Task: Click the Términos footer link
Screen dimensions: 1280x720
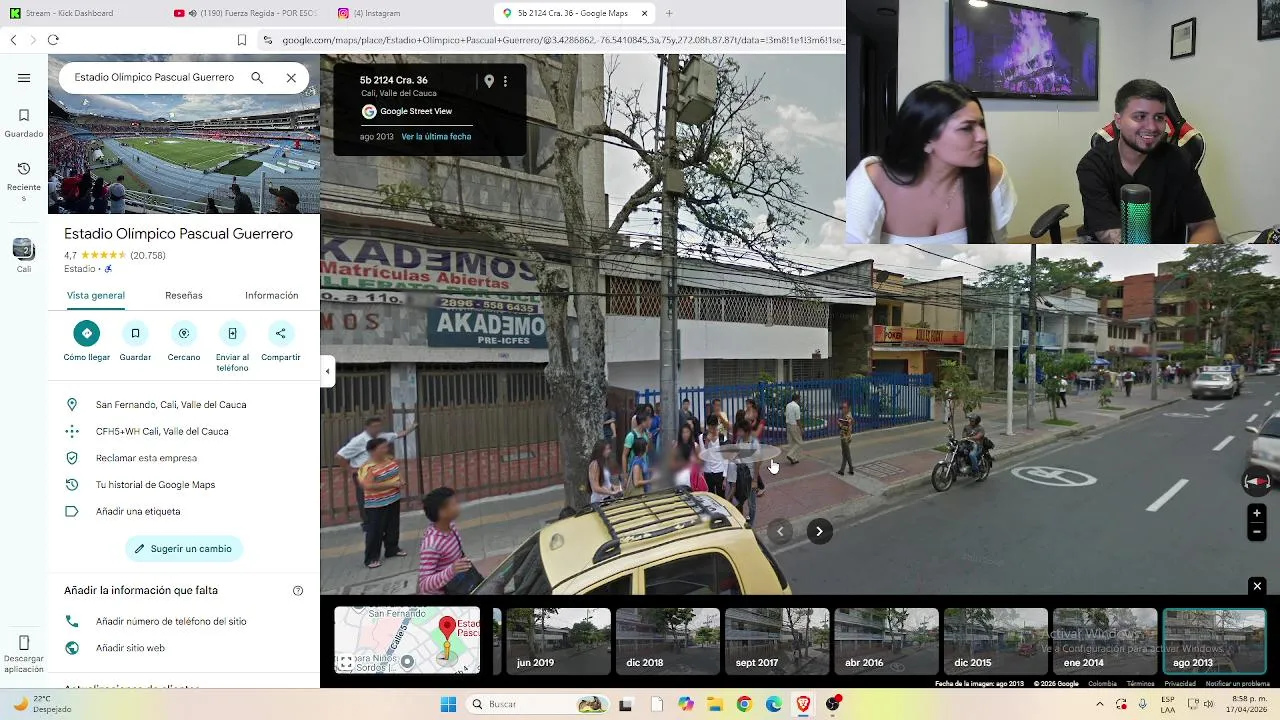Action: [1140, 684]
